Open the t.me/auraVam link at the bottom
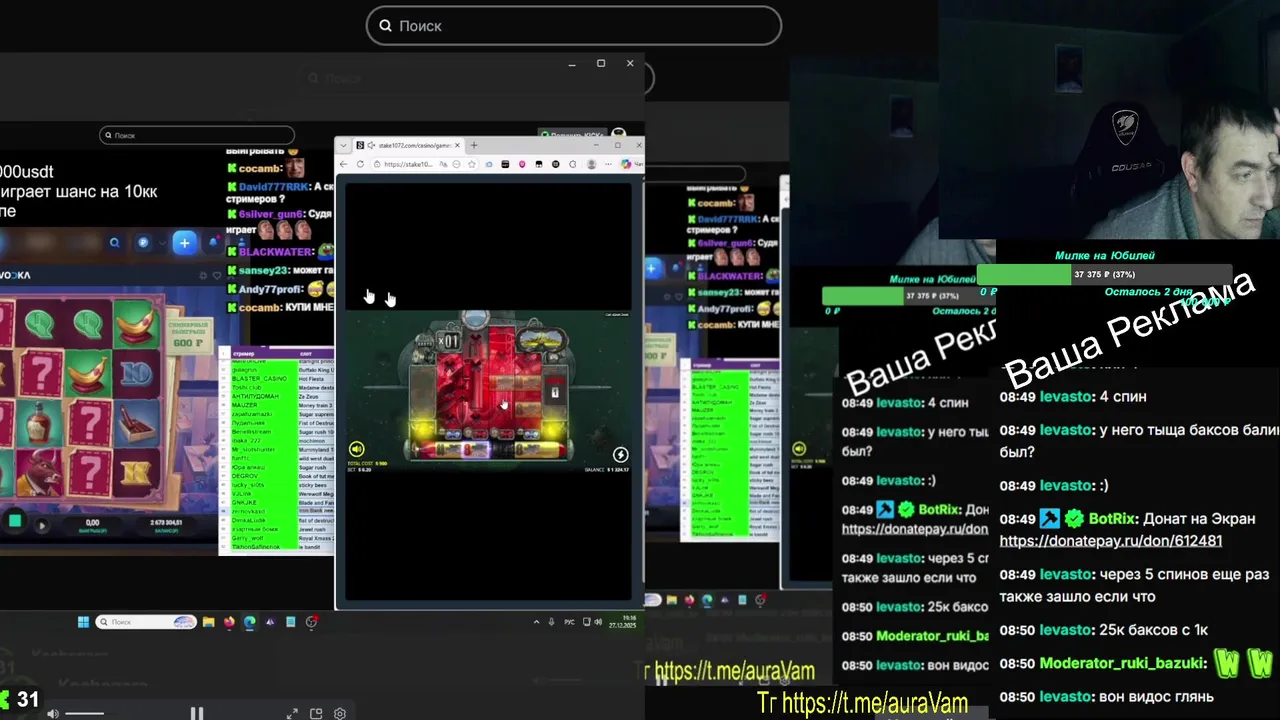Screen dimensions: 1280x720 (874, 703)
